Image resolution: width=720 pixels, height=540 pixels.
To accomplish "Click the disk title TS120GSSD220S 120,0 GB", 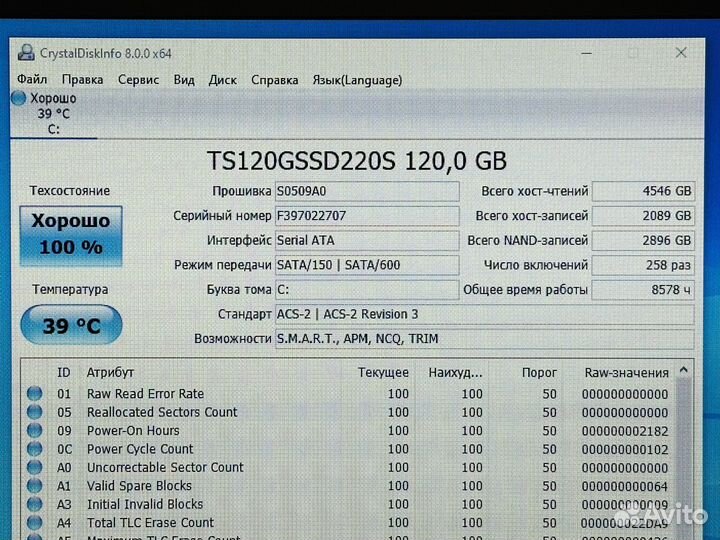I will pyautogui.click(x=357, y=161).
